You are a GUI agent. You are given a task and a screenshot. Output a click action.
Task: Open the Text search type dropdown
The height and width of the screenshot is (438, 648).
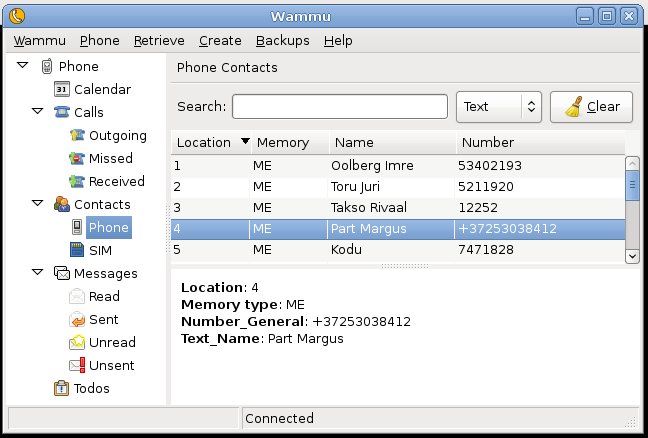(x=498, y=107)
